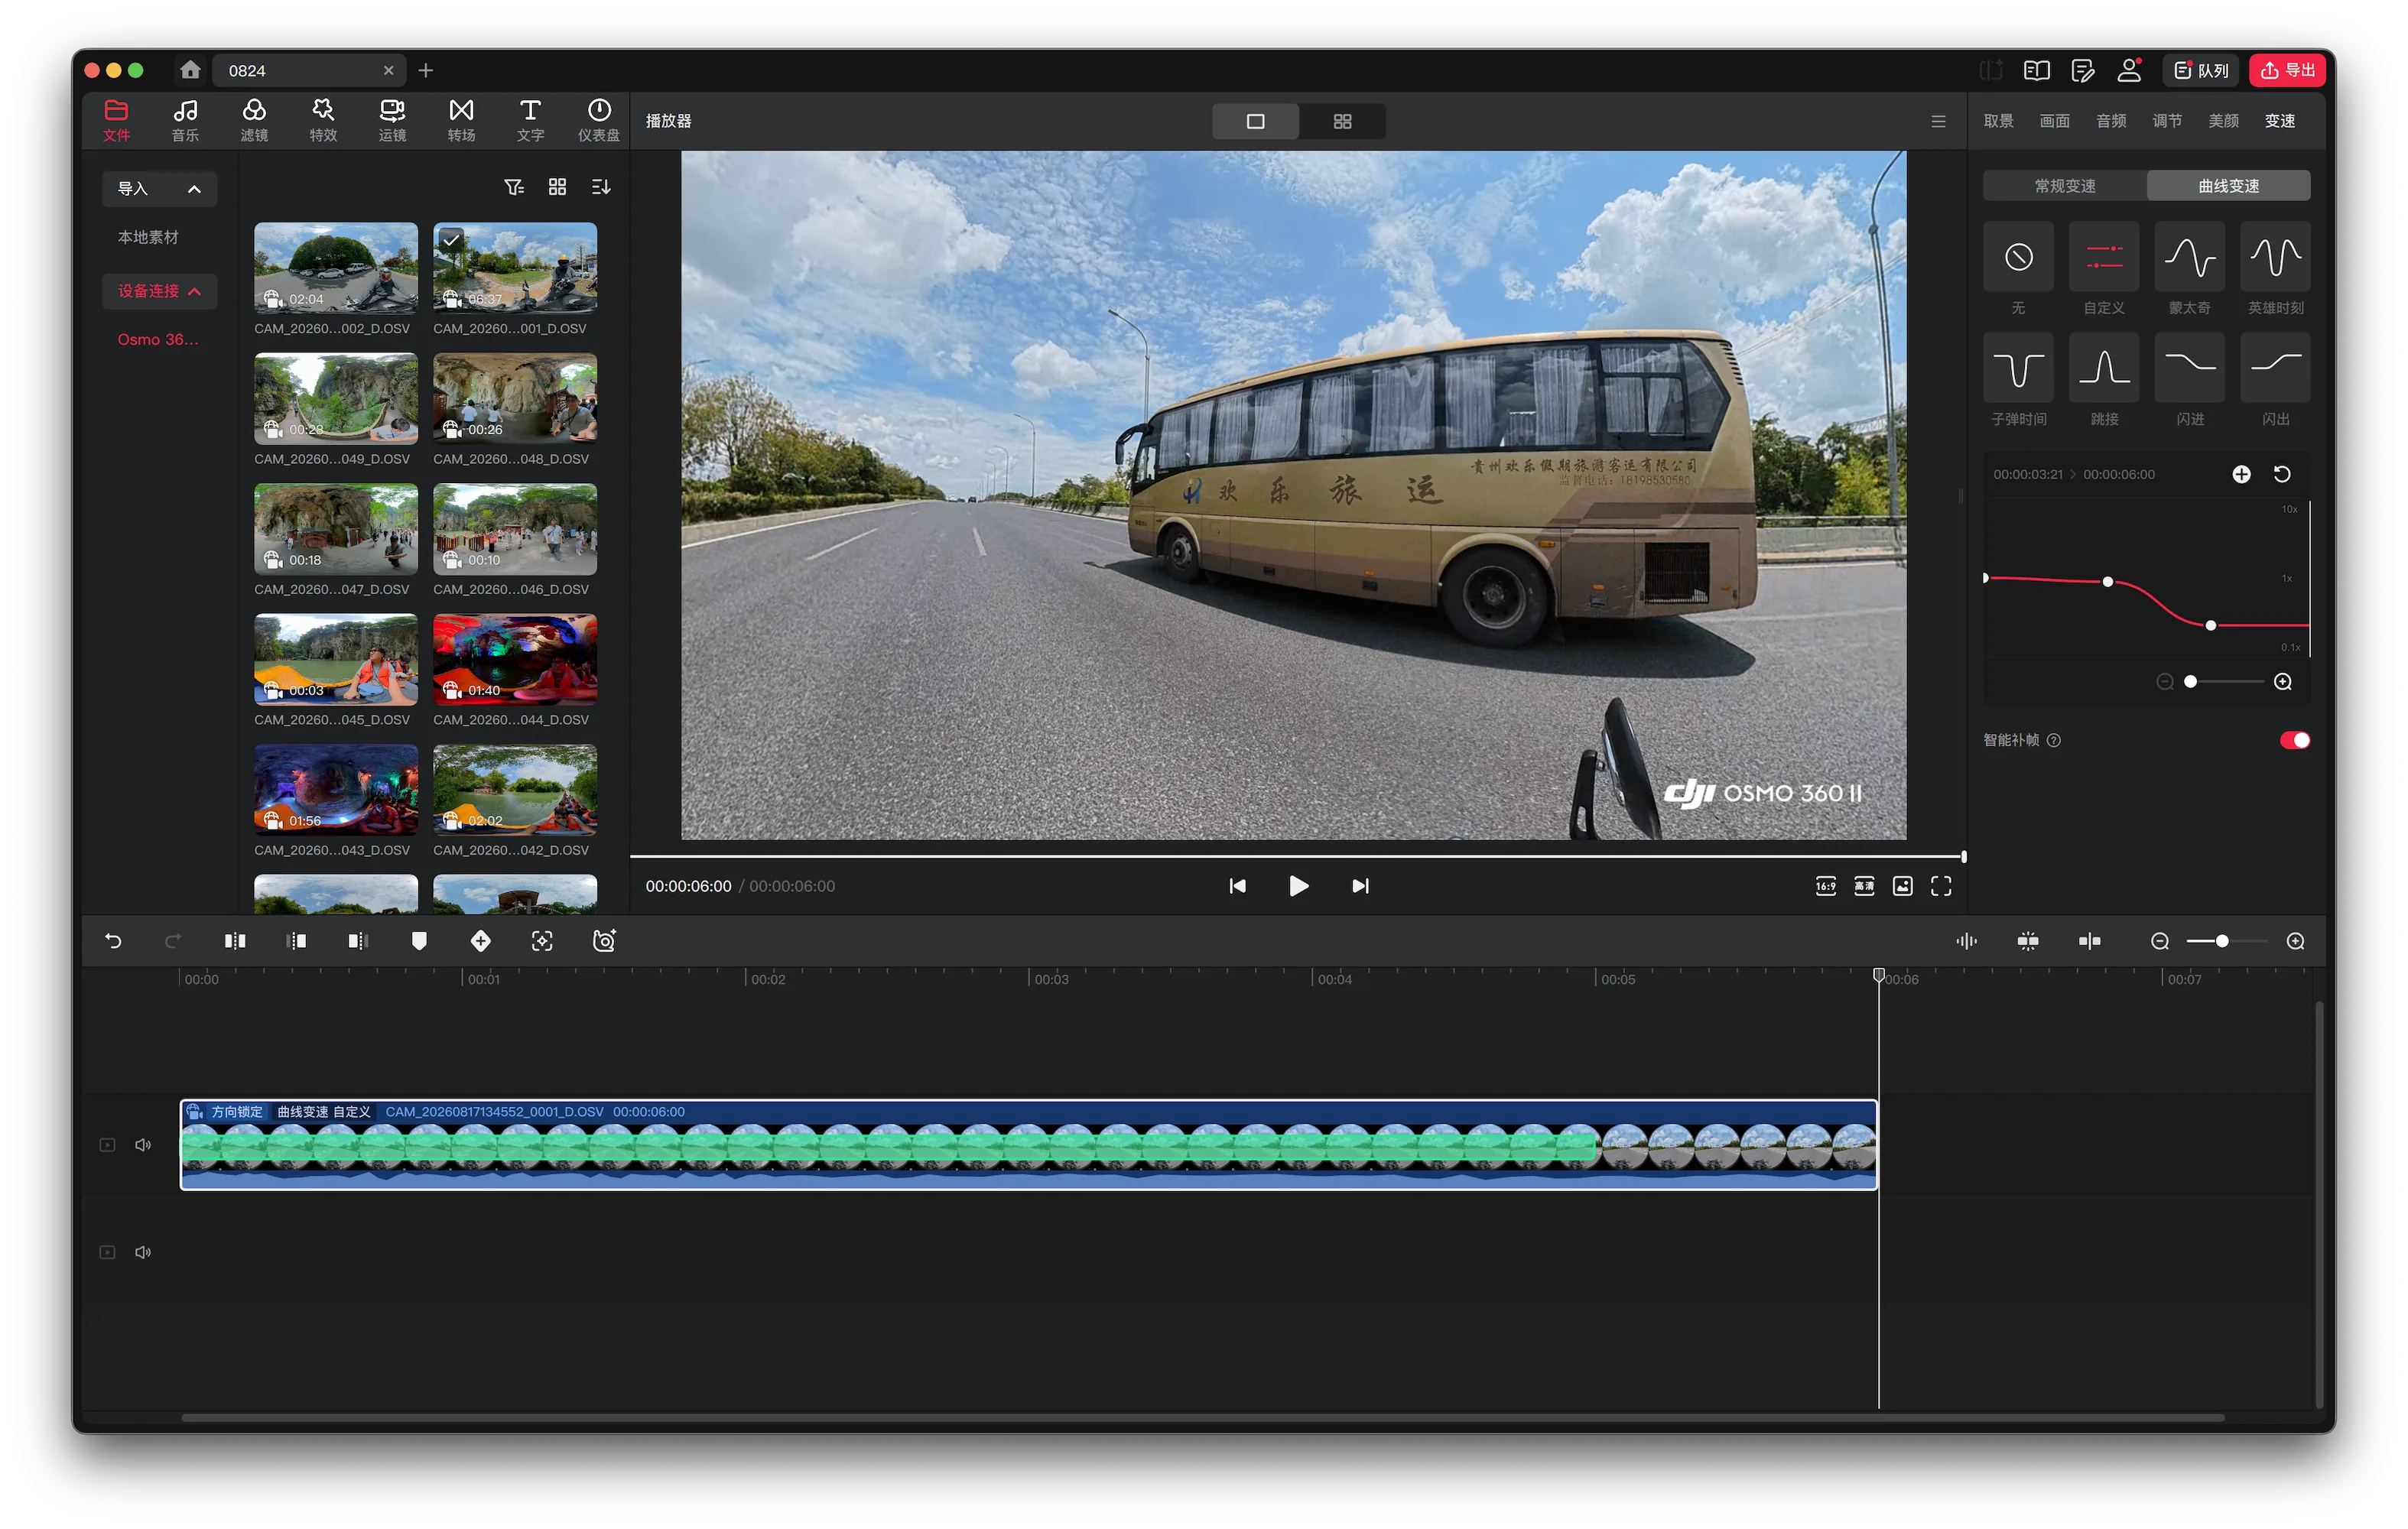This screenshot has height=1529, width=2408.
Task: Open the 文字 text panel
Action: (x=530, y=120)
